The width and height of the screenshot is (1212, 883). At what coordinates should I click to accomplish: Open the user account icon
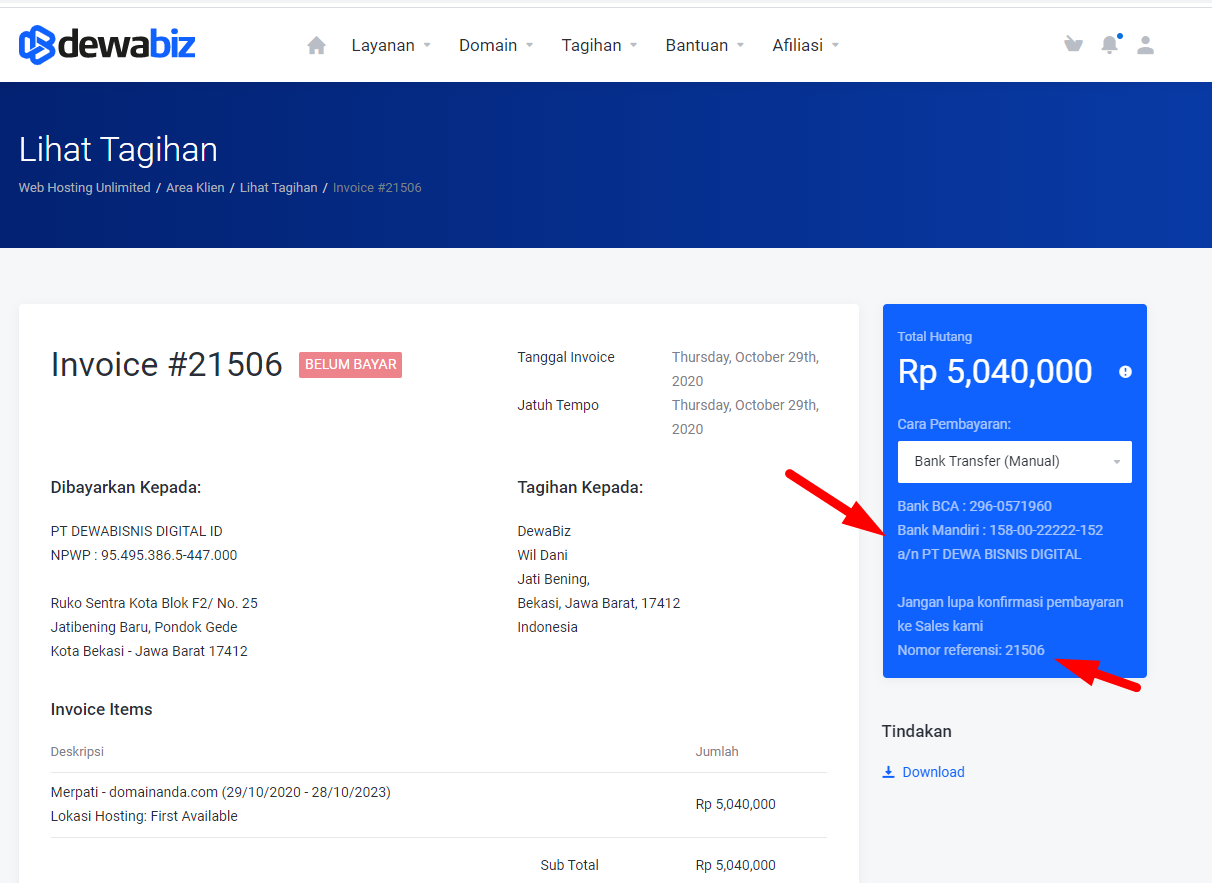pos(1146,45)
